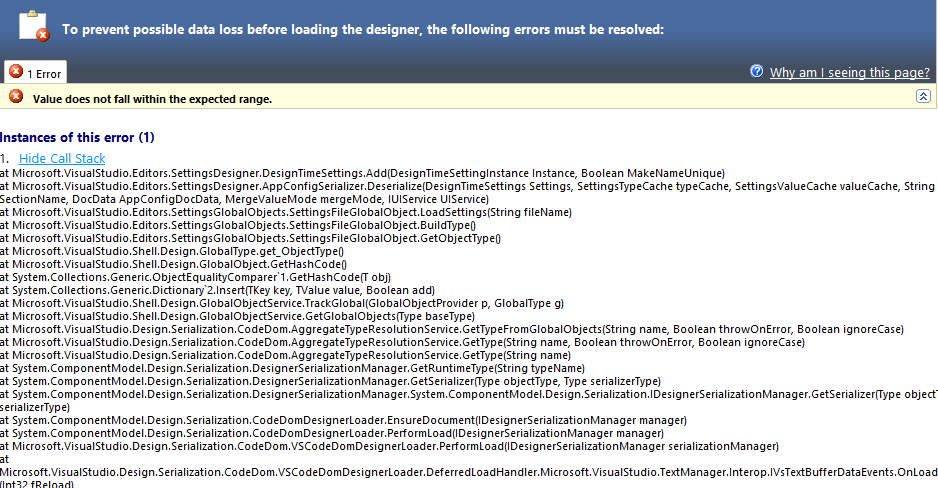The height and width of the screenshot is (488, 938).
Task: Click the Dictionary`2.Insert stack line
Action: pos(218,290)
